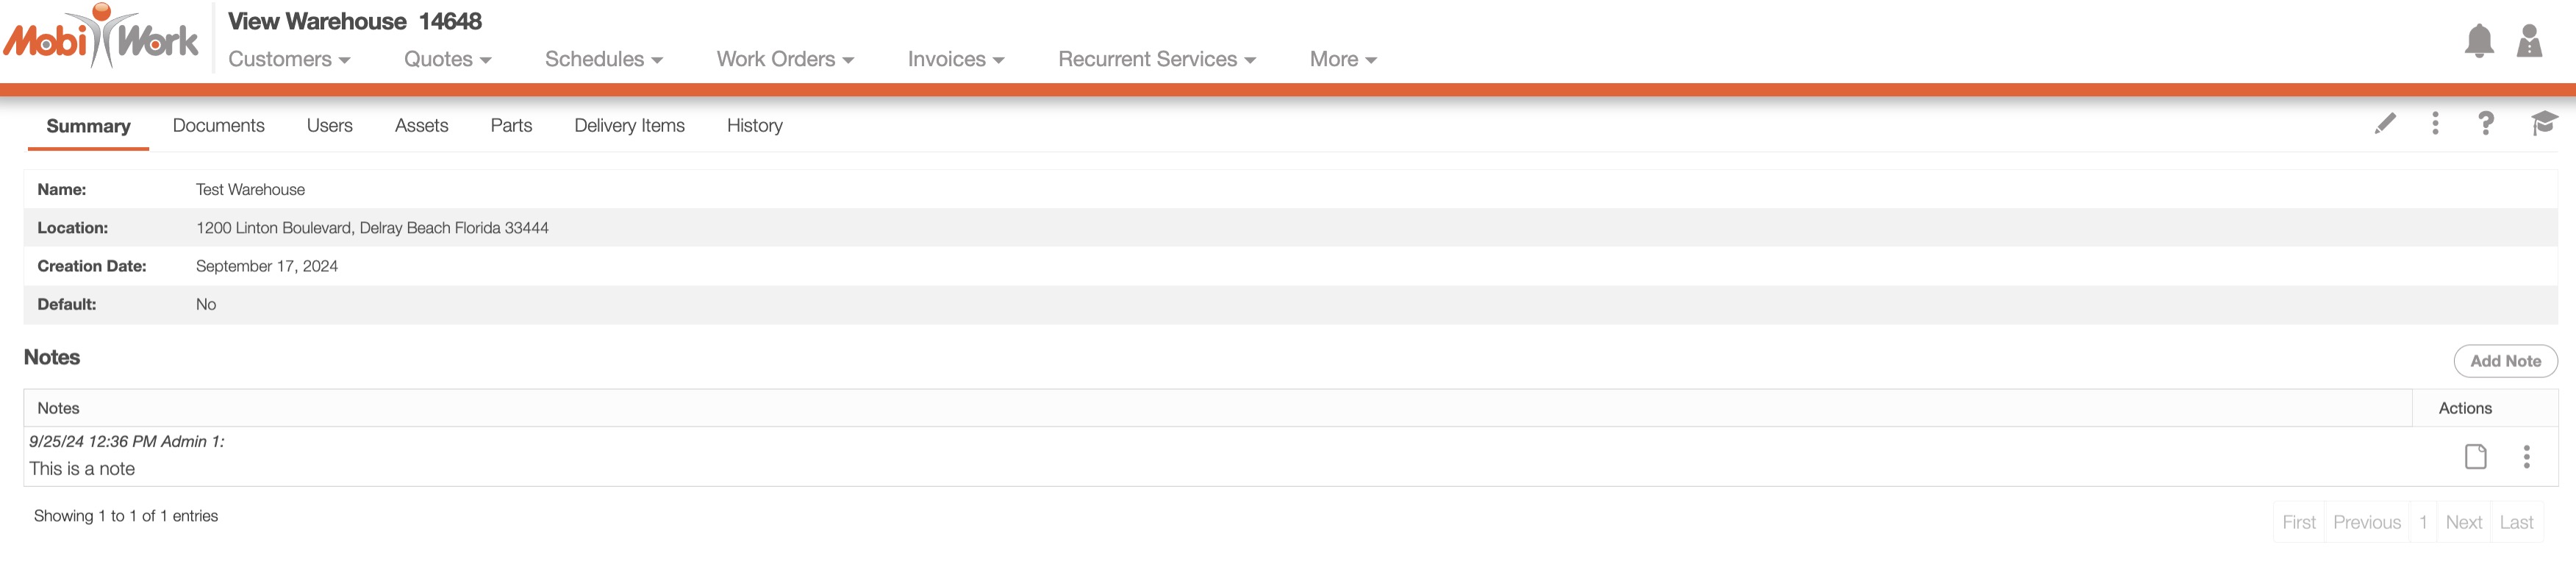2576x581 pixels.
Task: Open the notifications bell
Action: tap(2478, 41)
